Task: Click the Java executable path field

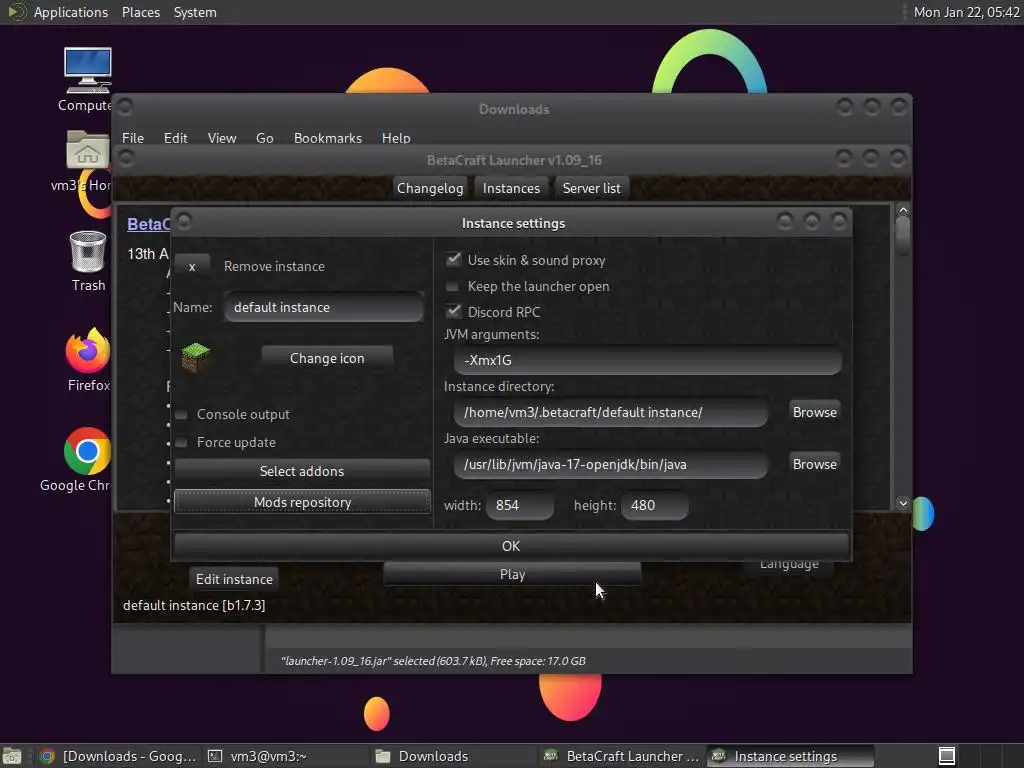Action: (611, 464)
